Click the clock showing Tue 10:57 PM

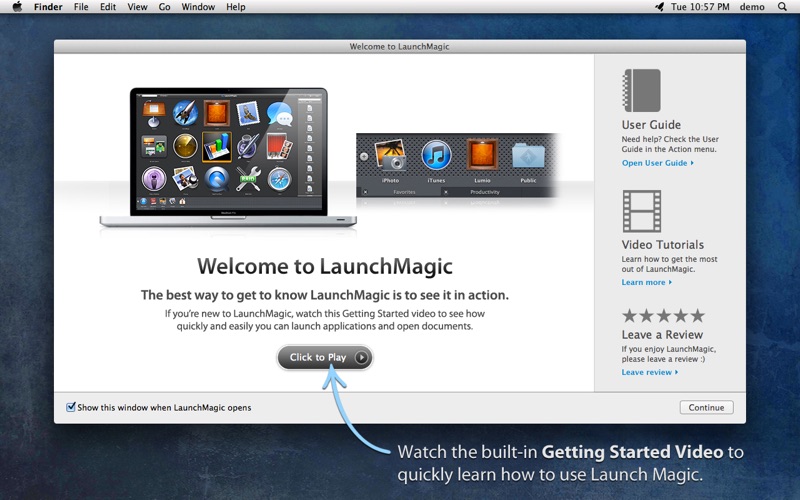click(700, 7)
